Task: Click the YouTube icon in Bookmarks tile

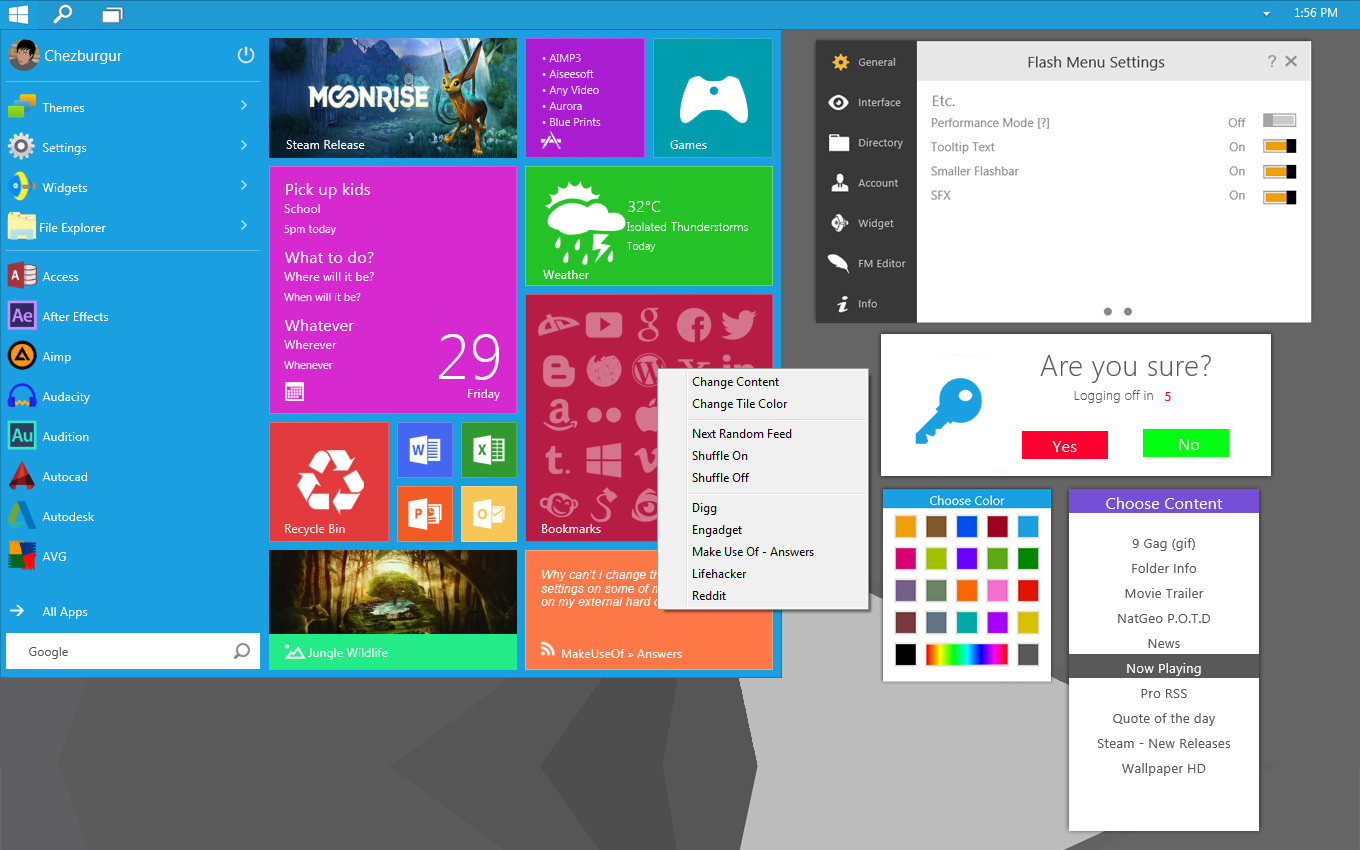Action: tap(604, 324)
